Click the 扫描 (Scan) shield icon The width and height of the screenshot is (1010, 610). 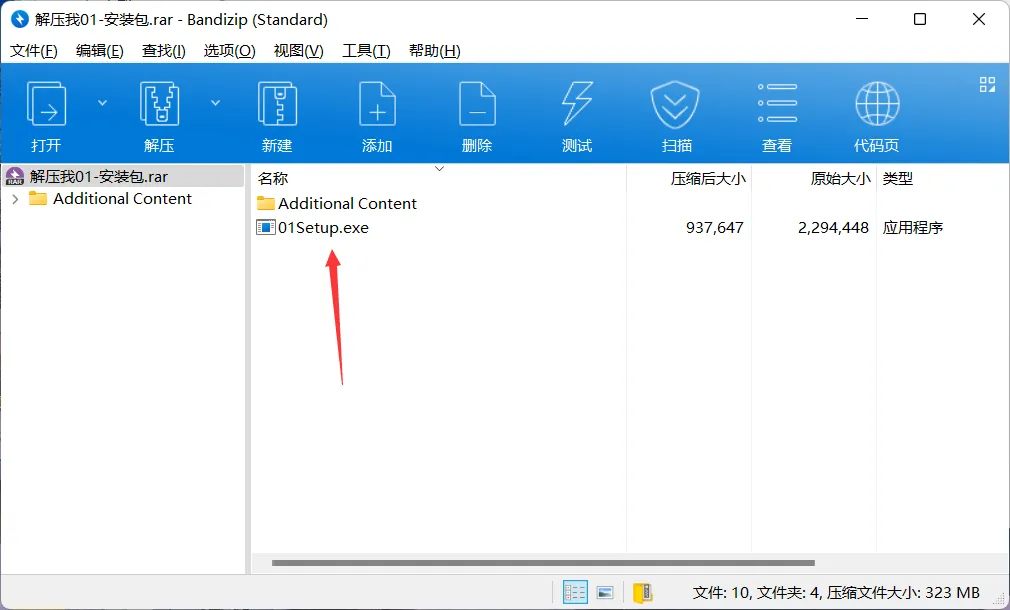677,105
